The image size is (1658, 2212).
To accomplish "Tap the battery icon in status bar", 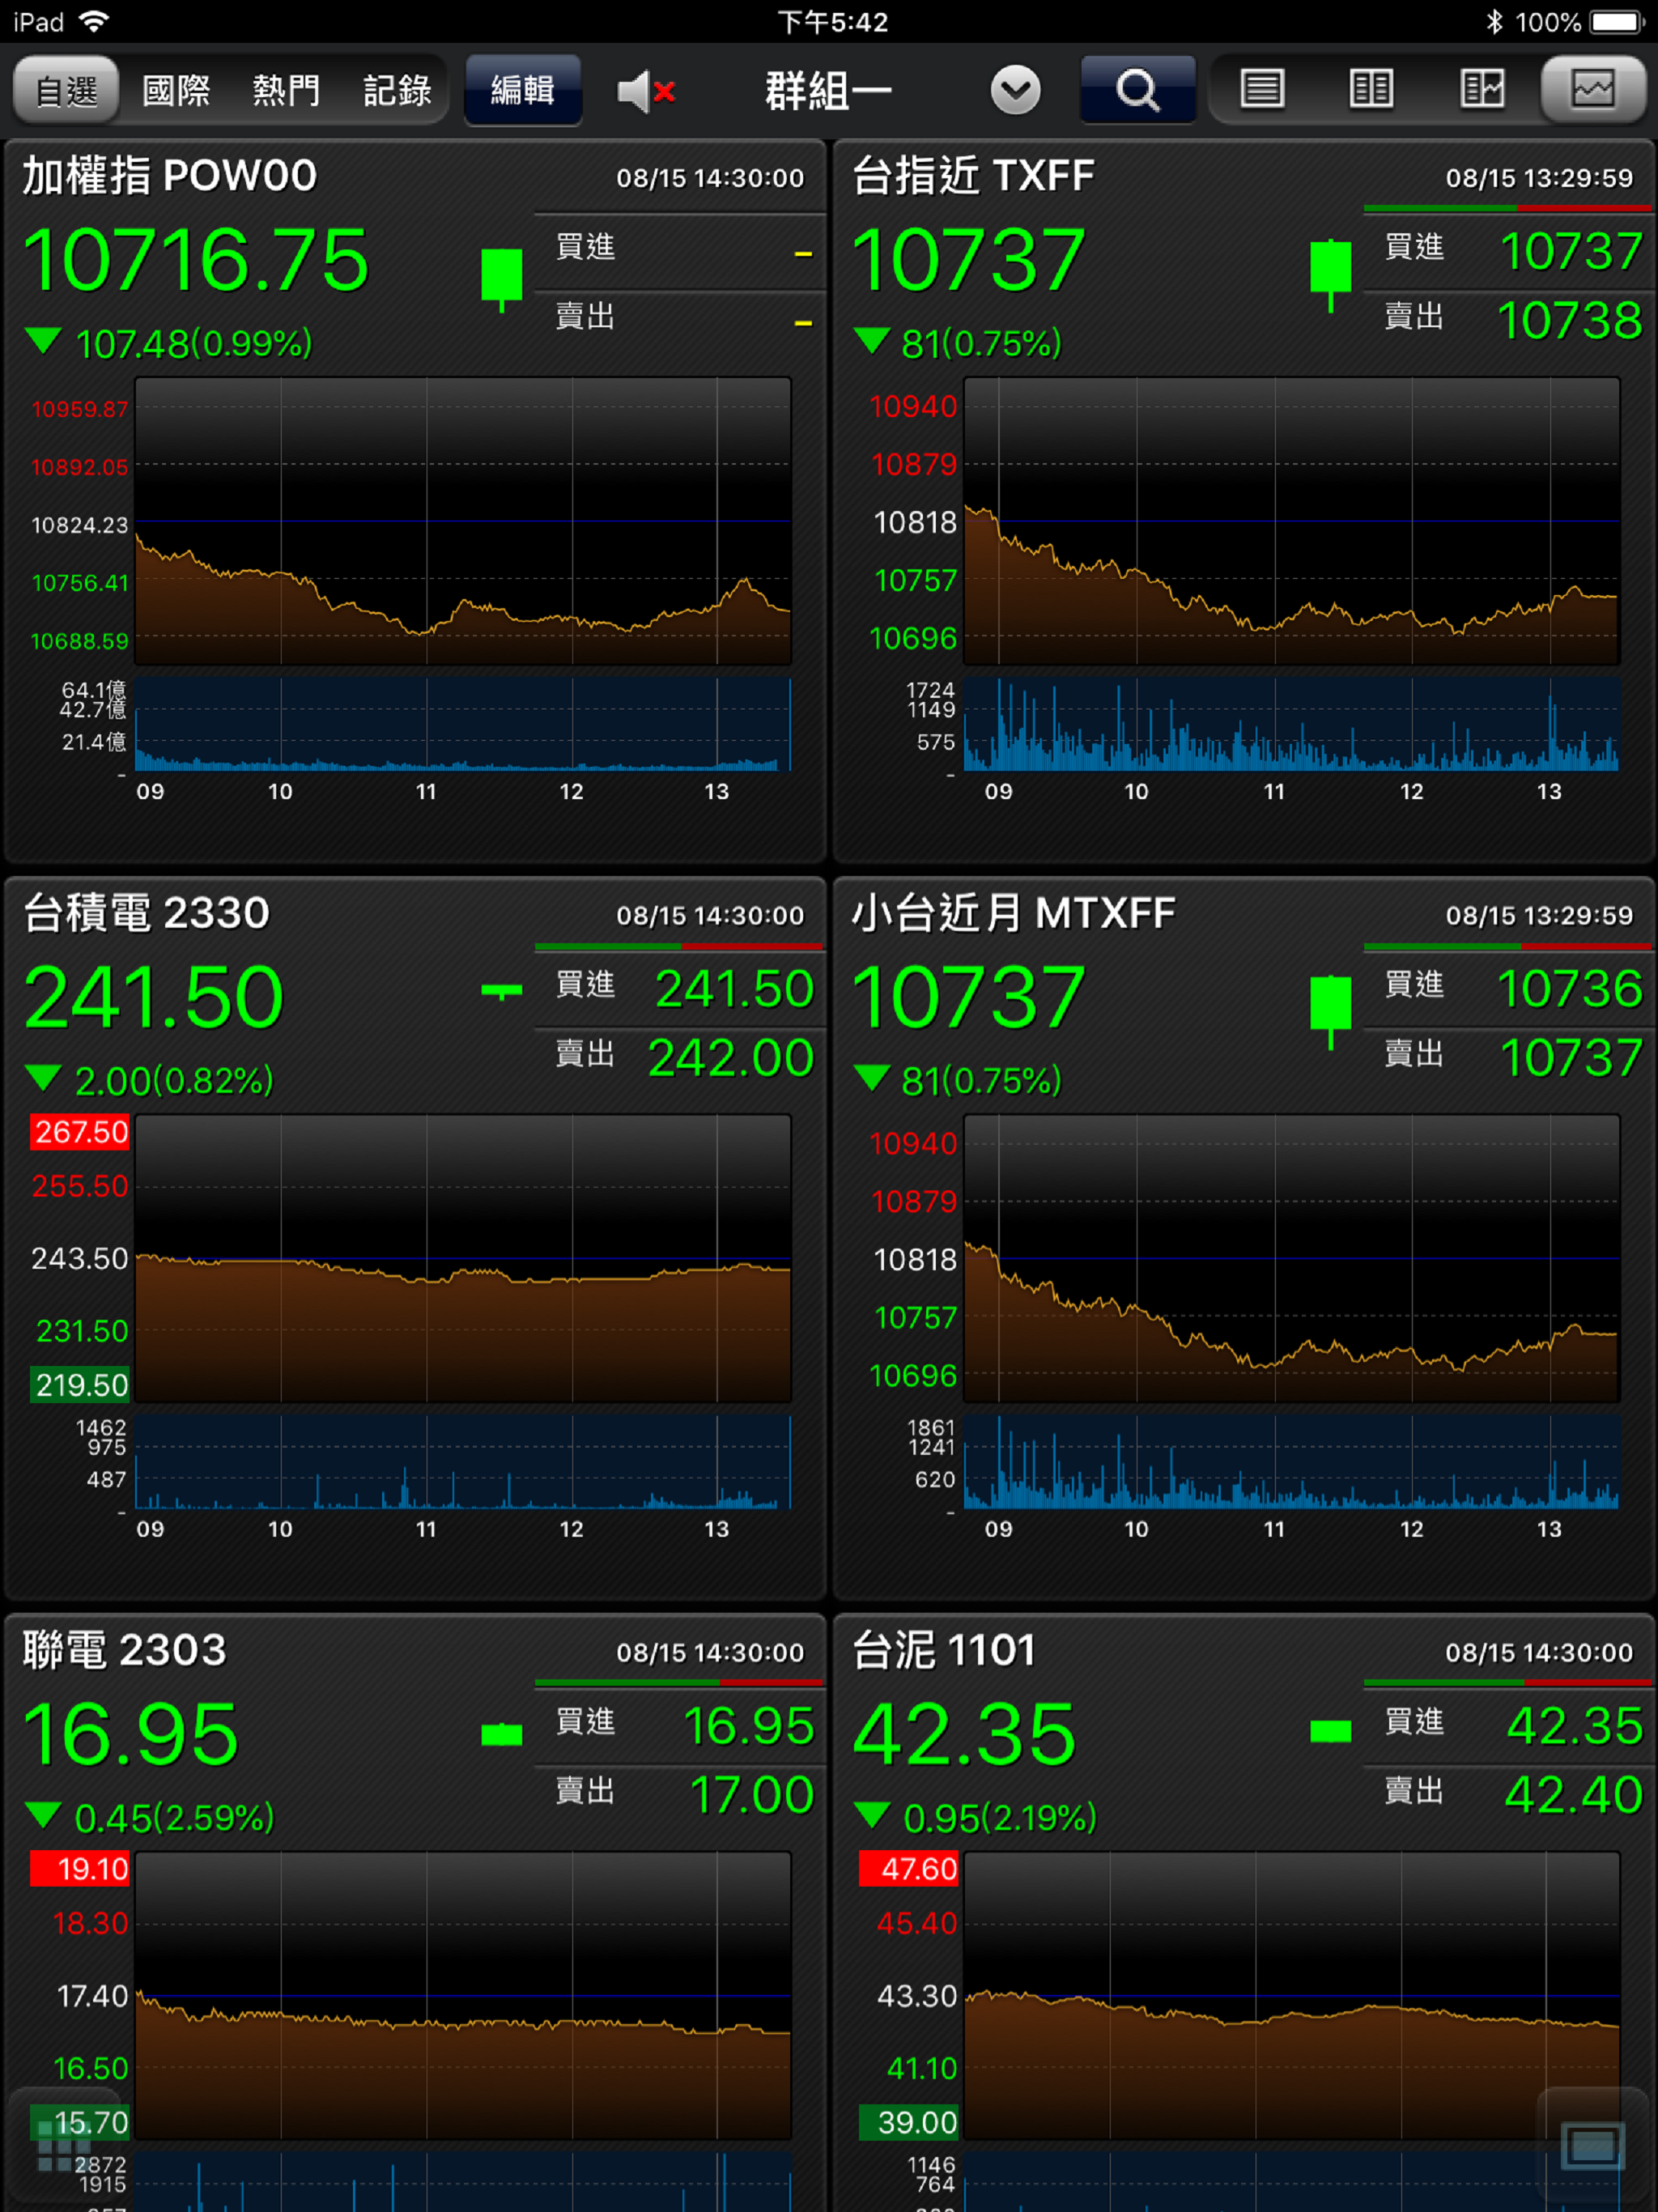I will [x=1618, y=21].
